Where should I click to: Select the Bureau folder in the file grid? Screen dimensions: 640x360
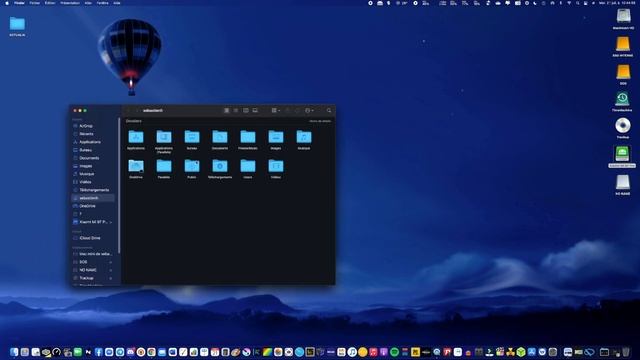[x=192, y=140]
